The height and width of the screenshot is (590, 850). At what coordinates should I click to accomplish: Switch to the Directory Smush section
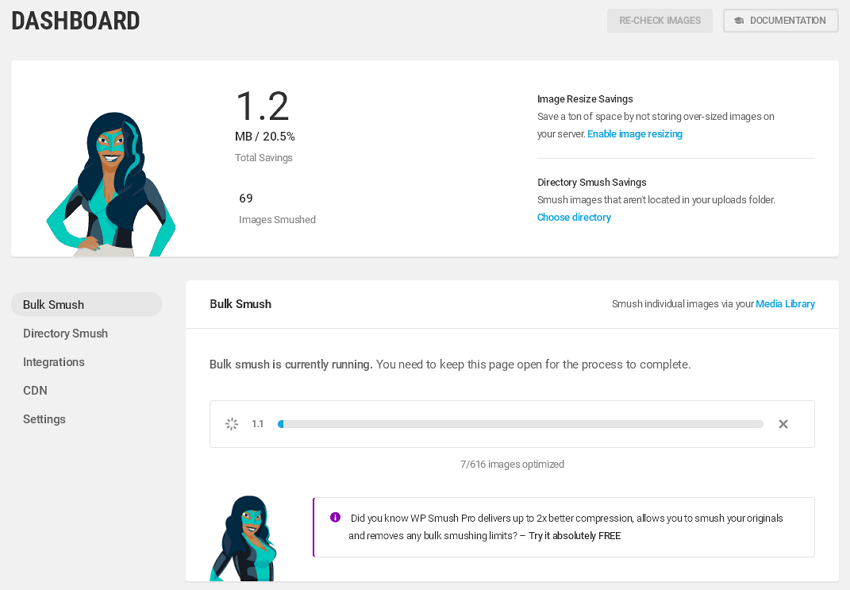point(66,334)
